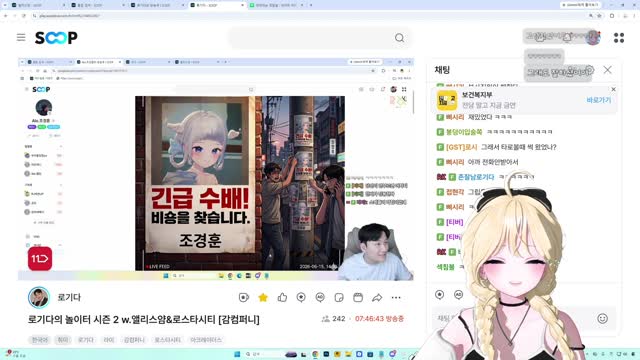This screenshot has height=360, width=640.
Task: Click the AD balloon icon under the video
Action: coord(320,298)
